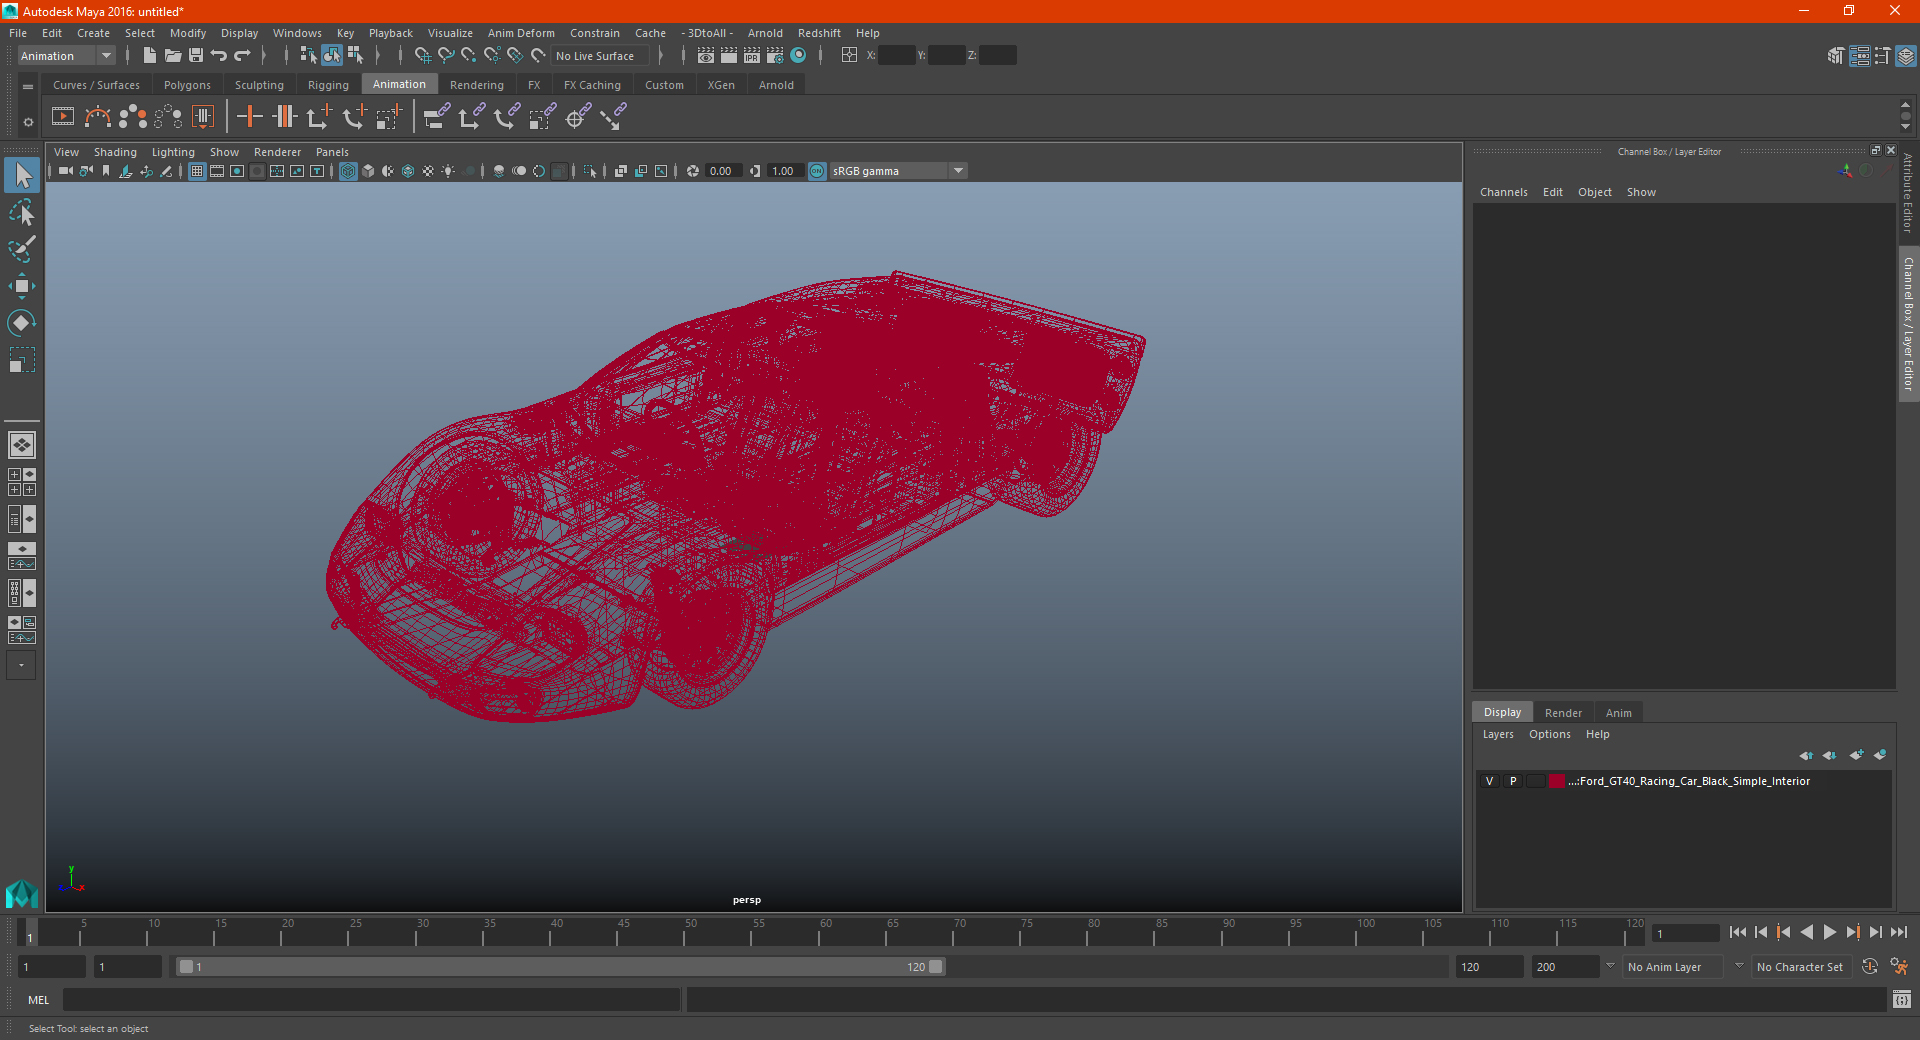Redo using the redo arrow icon
This screenshot has width=1920, height=1040.
[242, 56]
